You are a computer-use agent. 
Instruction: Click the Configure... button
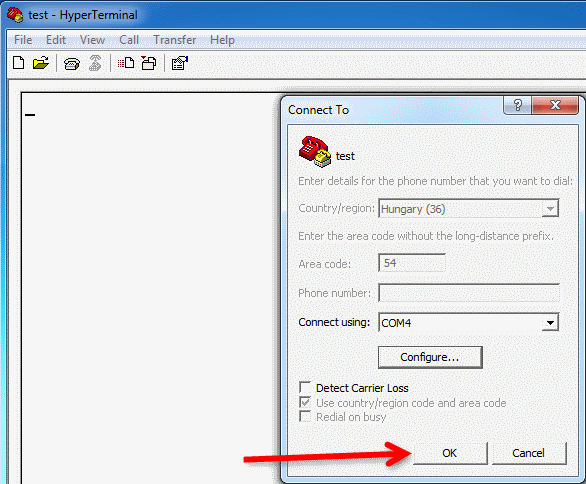pos(430,357)
